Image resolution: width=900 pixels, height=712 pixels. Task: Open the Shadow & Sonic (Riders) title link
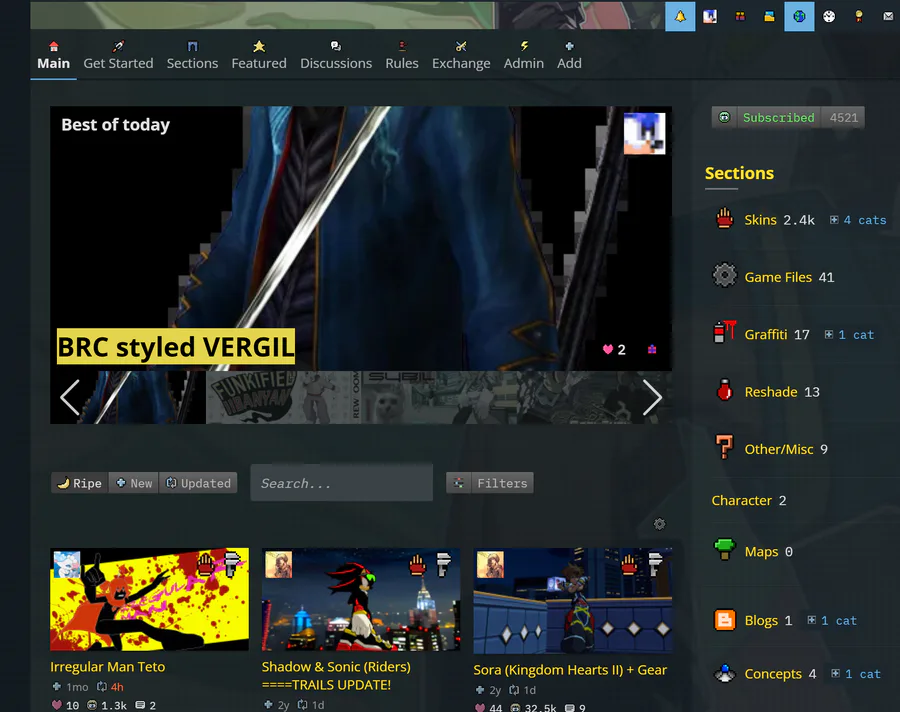pyautogui.click(x=336, y=676)
